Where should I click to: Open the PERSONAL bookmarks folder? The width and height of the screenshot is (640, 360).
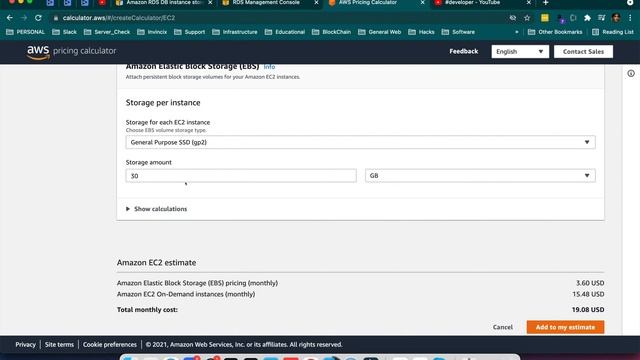(25, 32)
